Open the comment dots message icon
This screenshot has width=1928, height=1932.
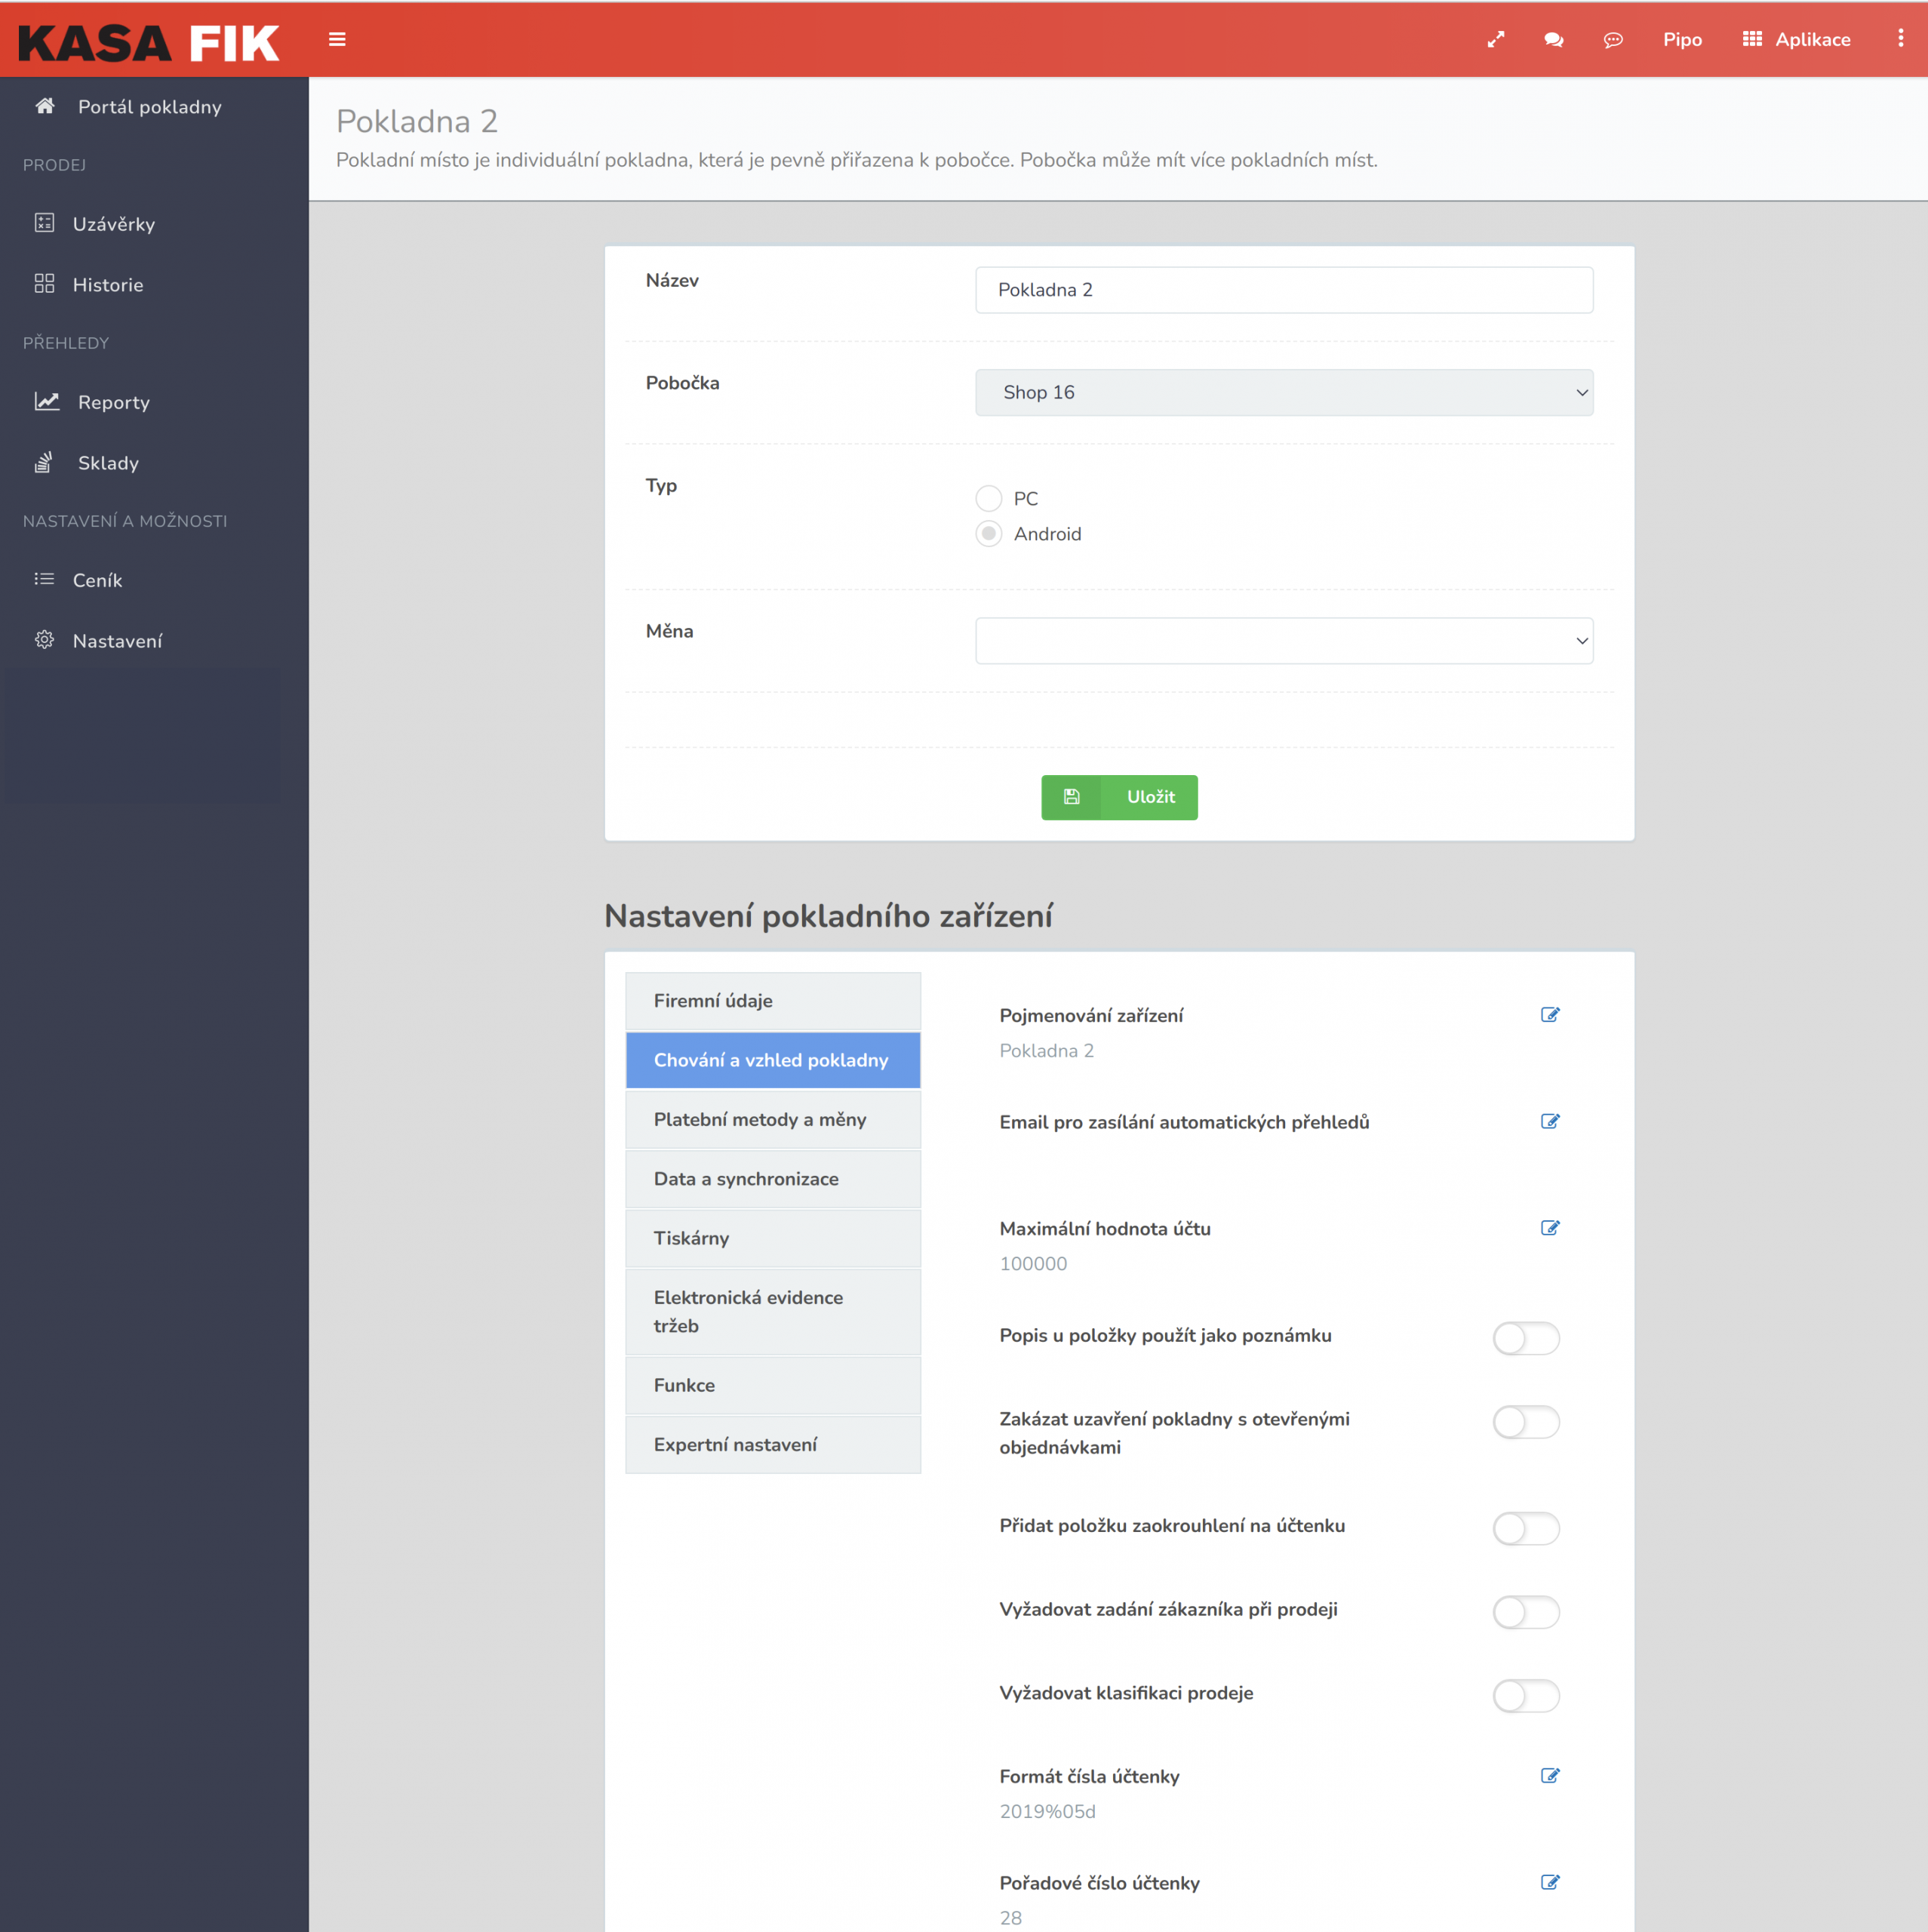click(x=1613, y=40)
